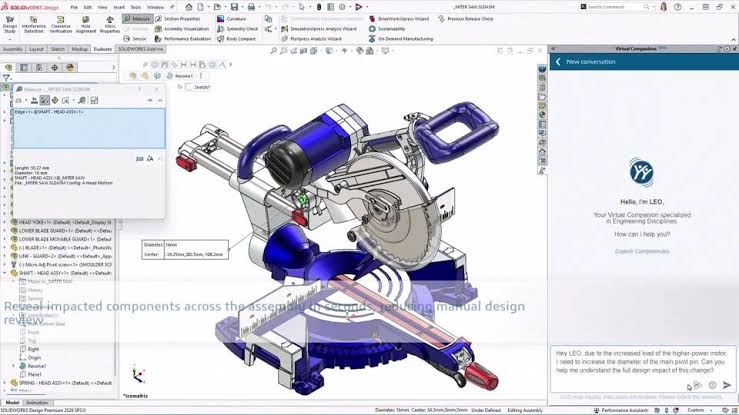The image size is (739, 415).
Task: Open the Edit menu
Action: click(88, 8)
